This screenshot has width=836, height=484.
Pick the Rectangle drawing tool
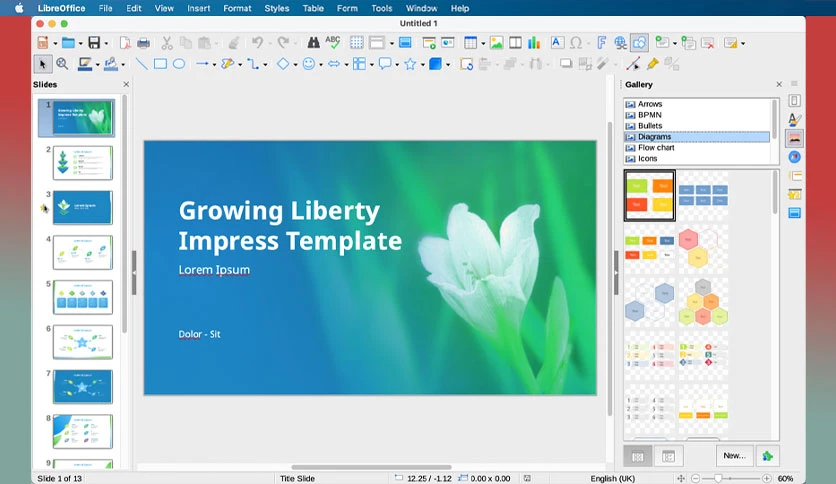(x=160, y=64)
